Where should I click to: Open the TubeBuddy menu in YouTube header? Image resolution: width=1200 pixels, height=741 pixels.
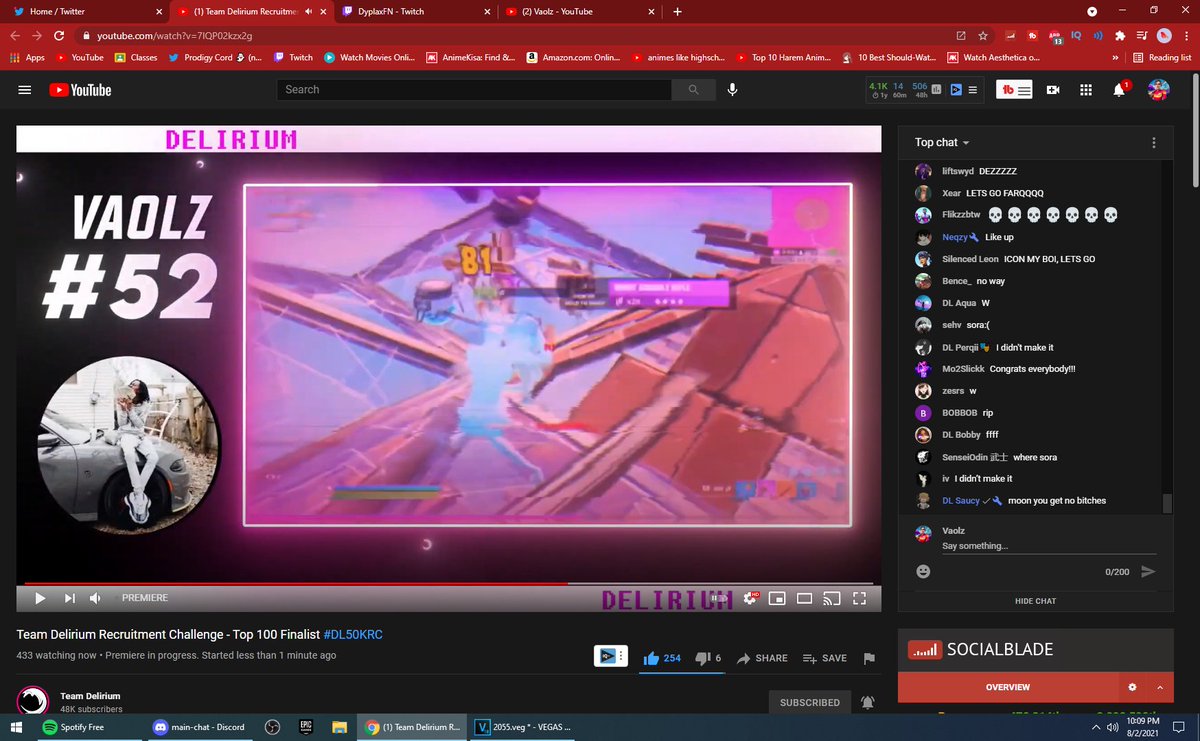click(x=1015, y=90)
